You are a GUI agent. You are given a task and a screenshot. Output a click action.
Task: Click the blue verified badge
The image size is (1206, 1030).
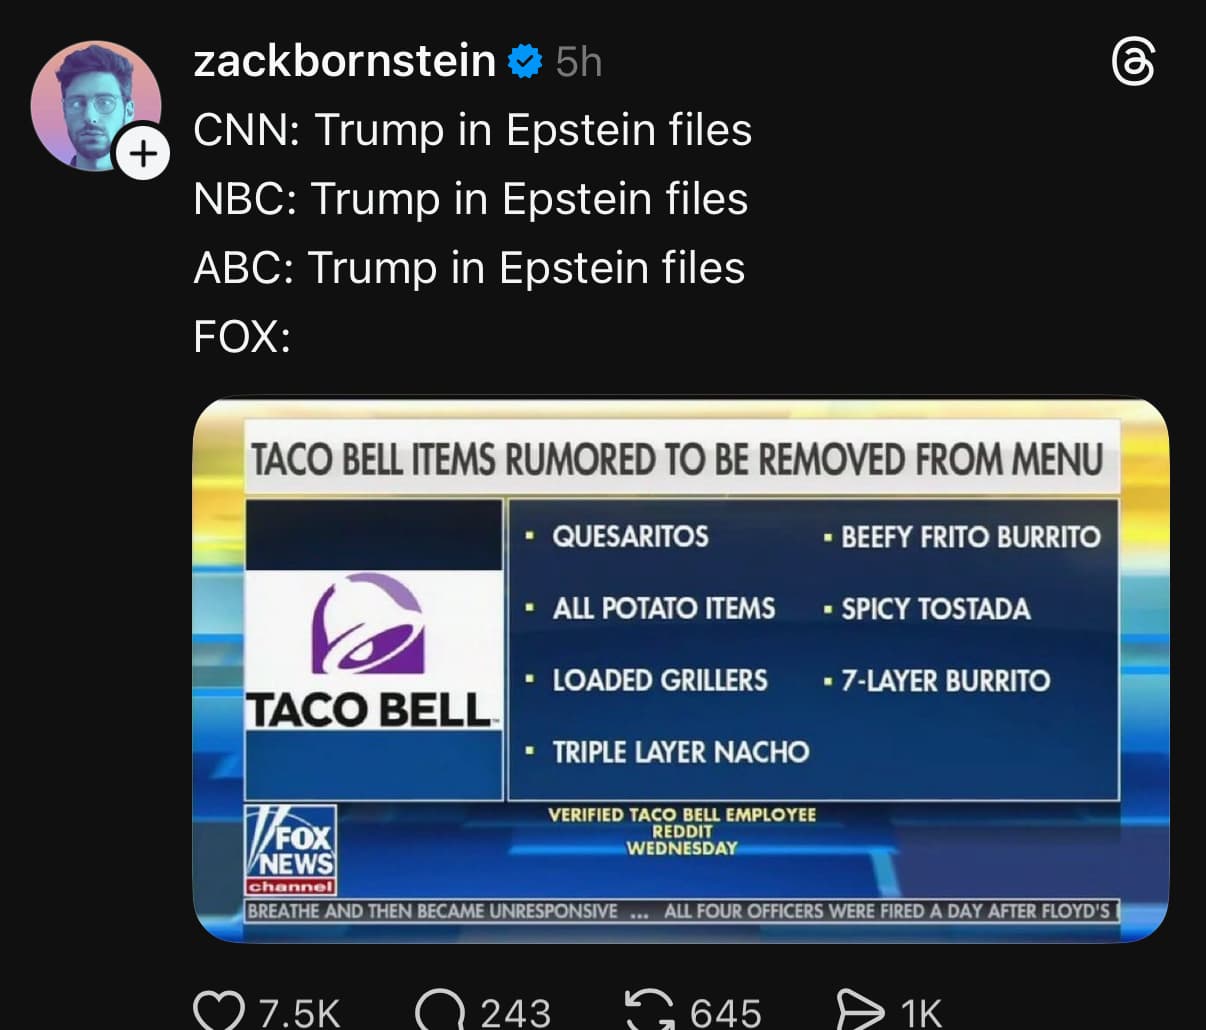click(x=524, y=62)
